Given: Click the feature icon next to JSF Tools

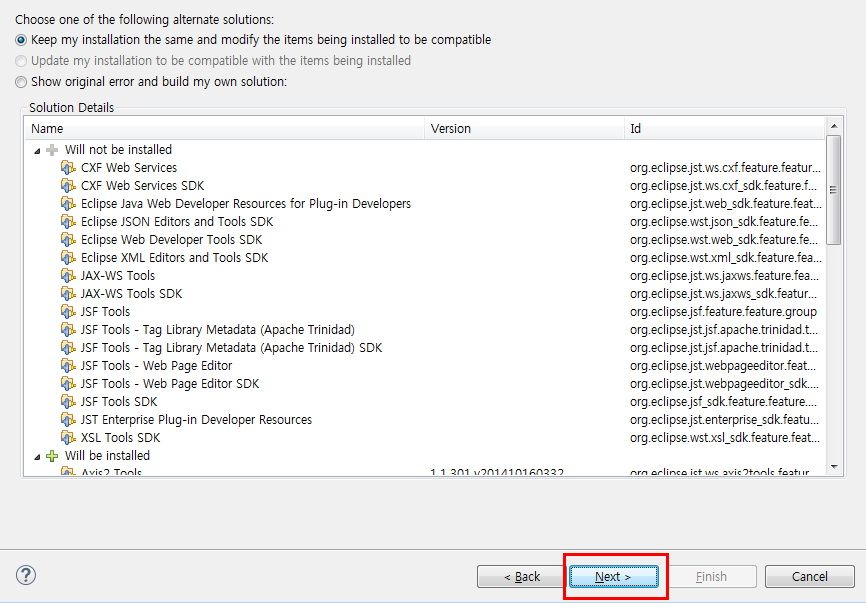Looking at the screenshot, I should click(x=68, y=311).
